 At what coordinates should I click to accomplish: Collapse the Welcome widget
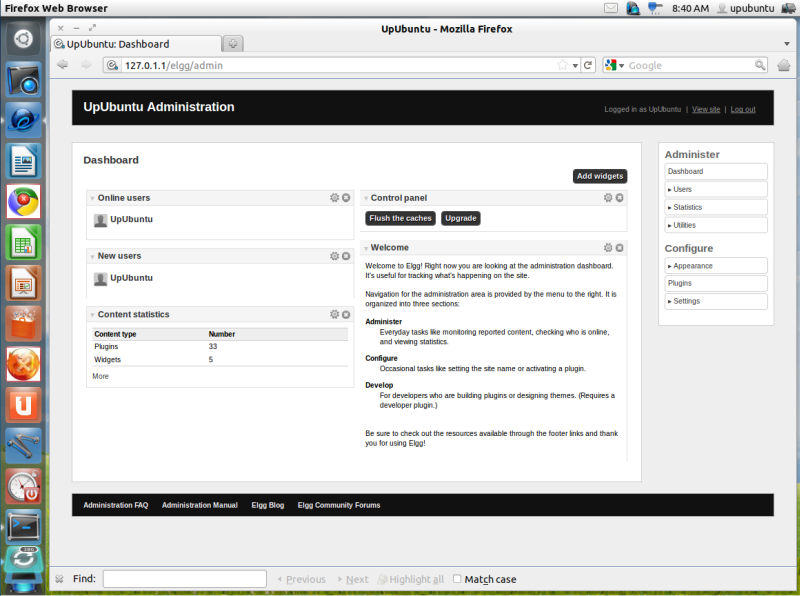(x=366, y=249)
